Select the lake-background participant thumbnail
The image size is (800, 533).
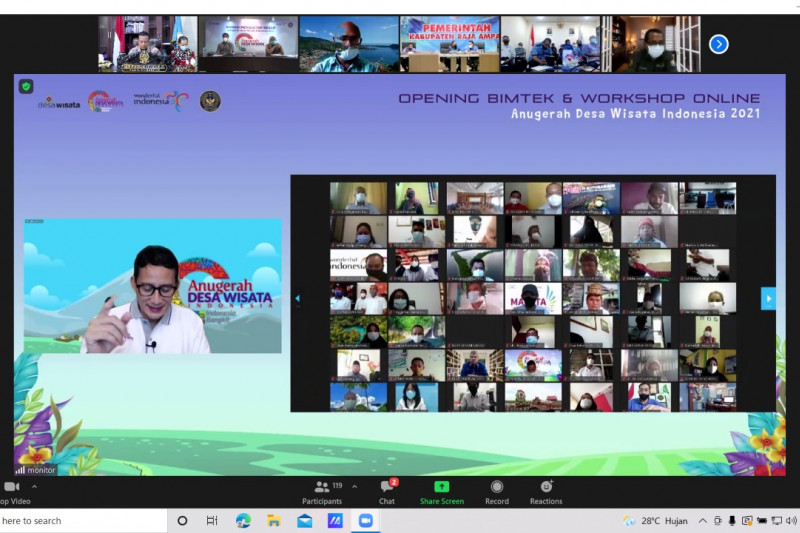pos(349,44)
